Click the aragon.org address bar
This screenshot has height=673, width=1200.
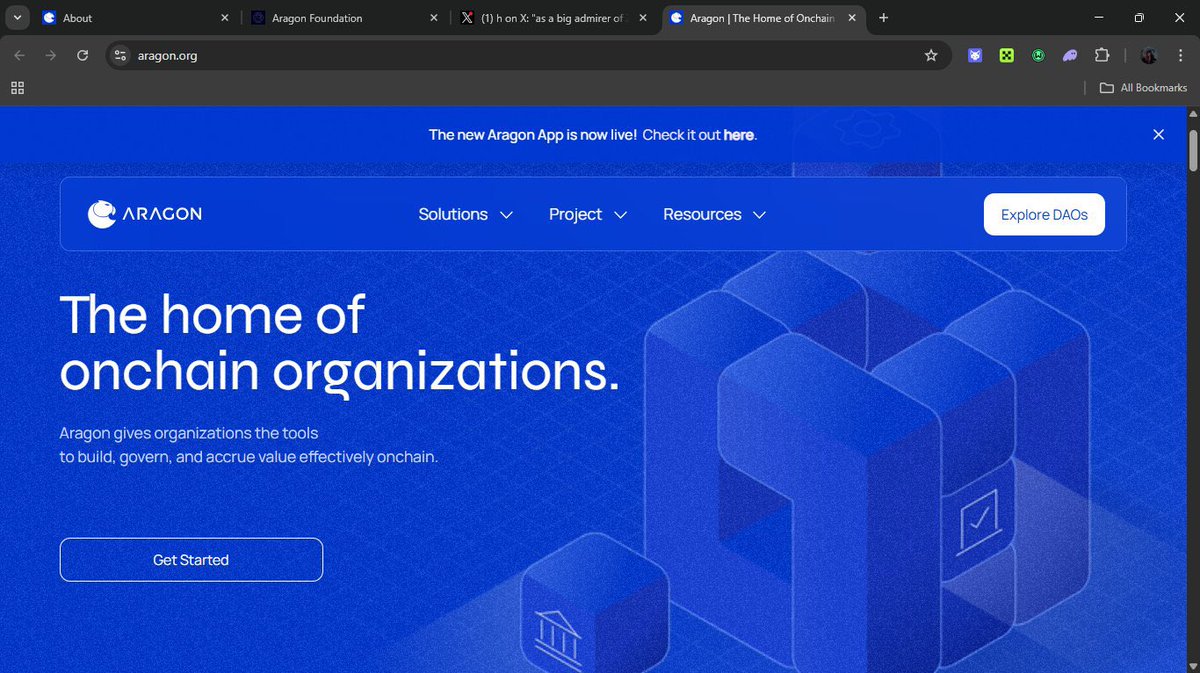point(528,56)
